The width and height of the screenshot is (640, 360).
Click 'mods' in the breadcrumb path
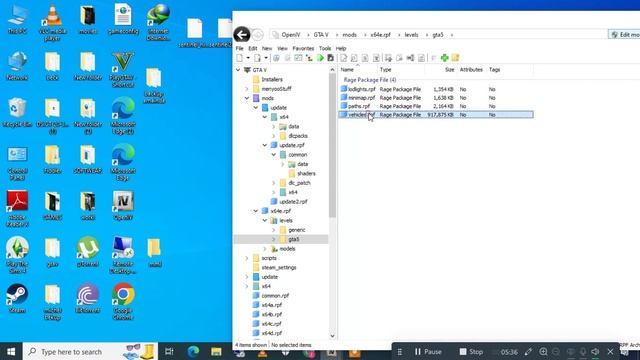click(349, 35)
